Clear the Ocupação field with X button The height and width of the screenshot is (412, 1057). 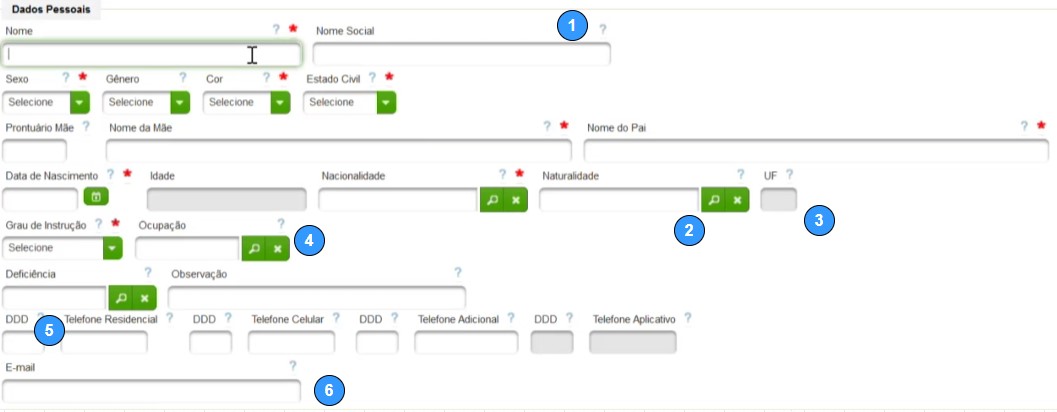coord(277,249)
